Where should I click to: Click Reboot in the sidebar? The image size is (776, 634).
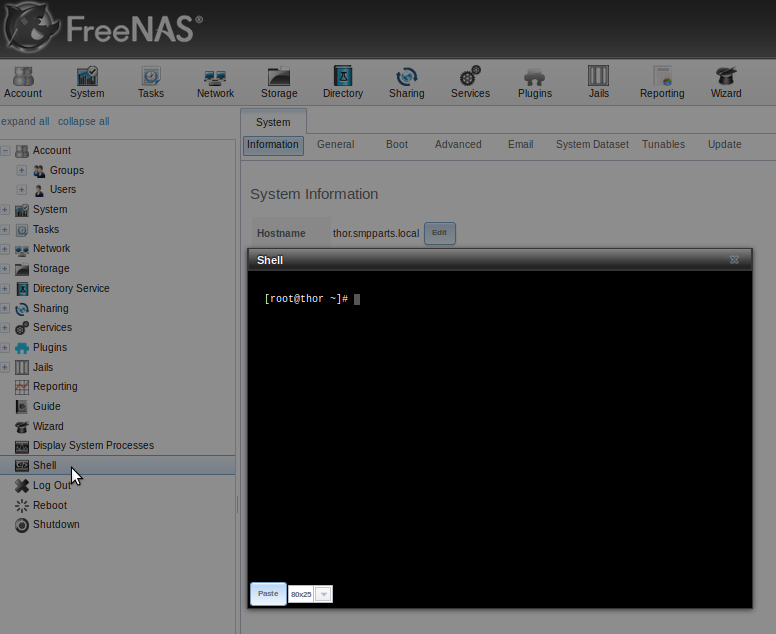[x=49, y=505]
